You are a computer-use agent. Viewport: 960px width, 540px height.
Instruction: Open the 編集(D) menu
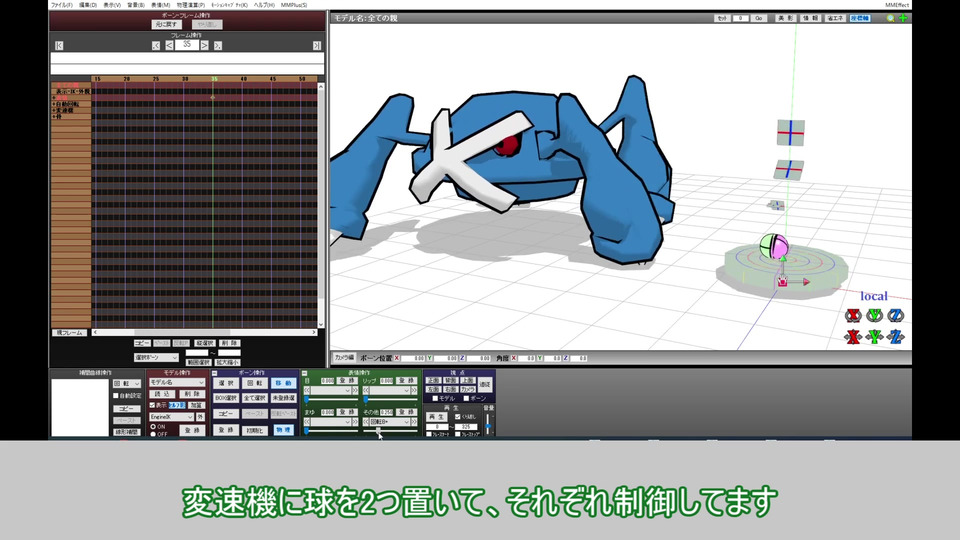[x=88, y=5]
